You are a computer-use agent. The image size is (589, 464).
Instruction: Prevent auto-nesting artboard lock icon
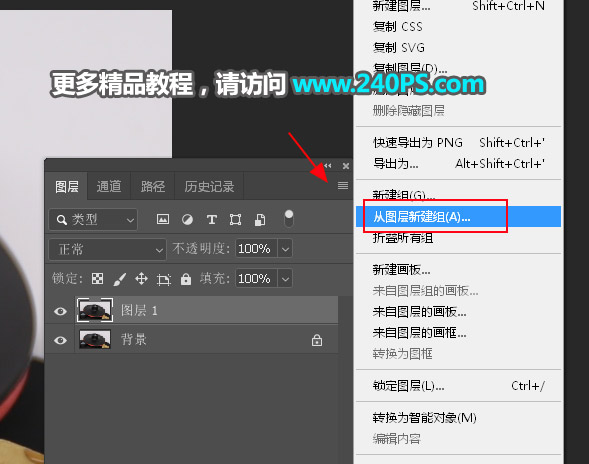coord(164,279)
